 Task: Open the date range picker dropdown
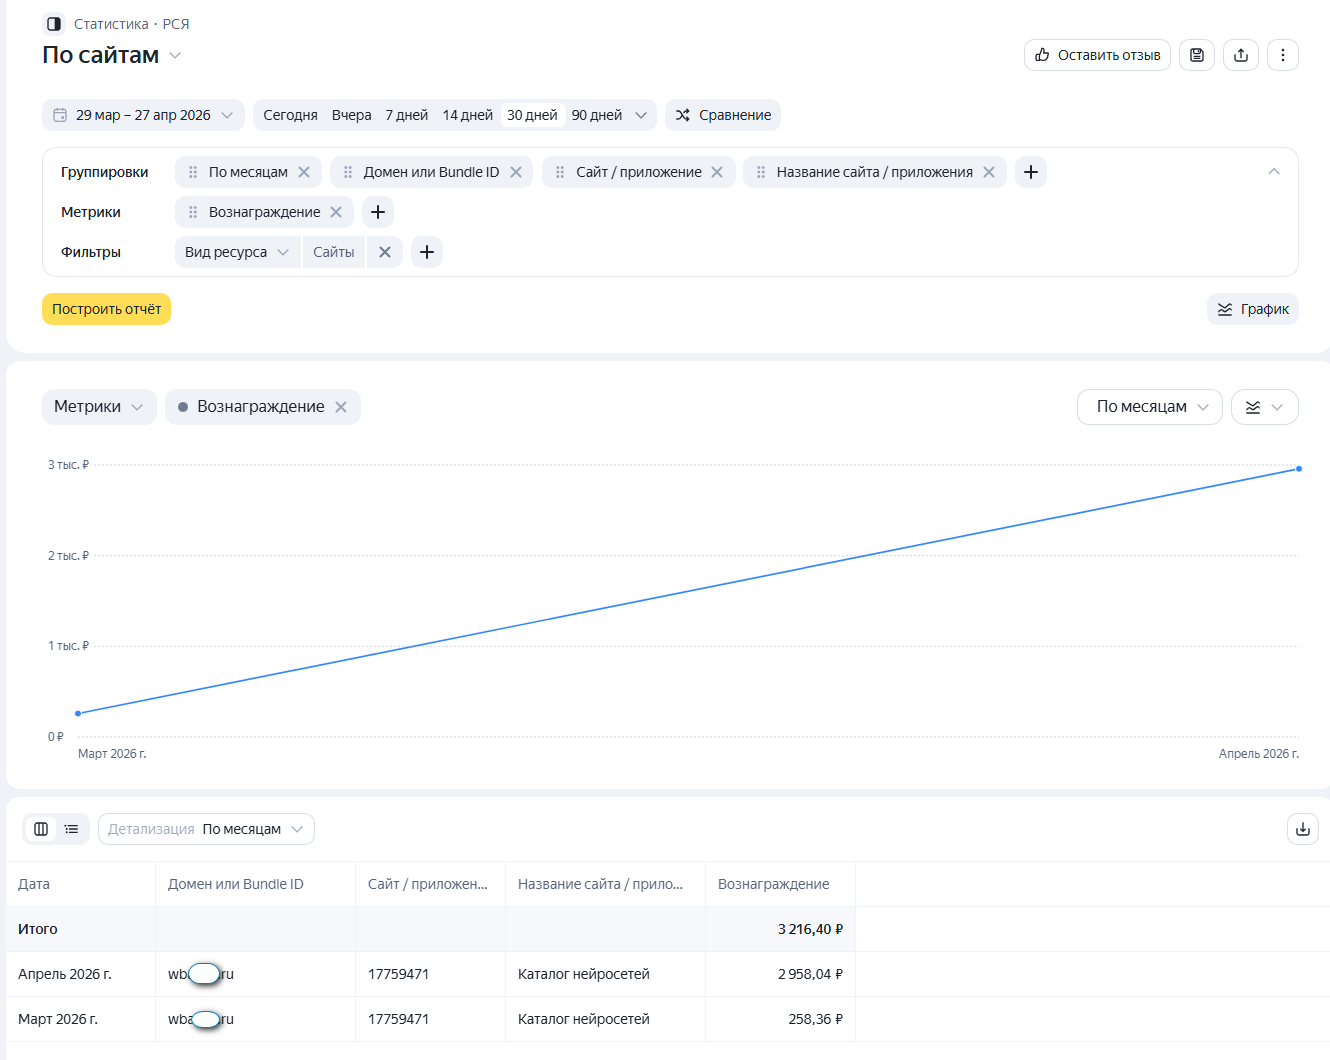pos(143,115)
